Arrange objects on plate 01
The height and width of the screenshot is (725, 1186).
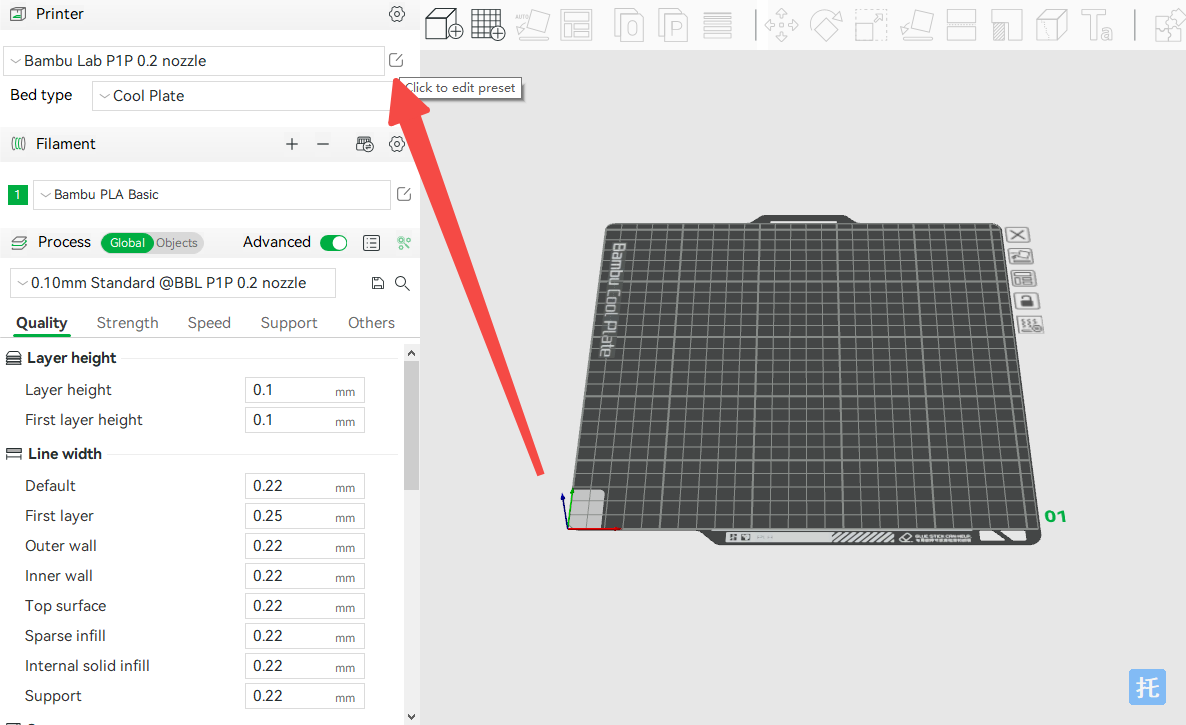point(1023,279)
